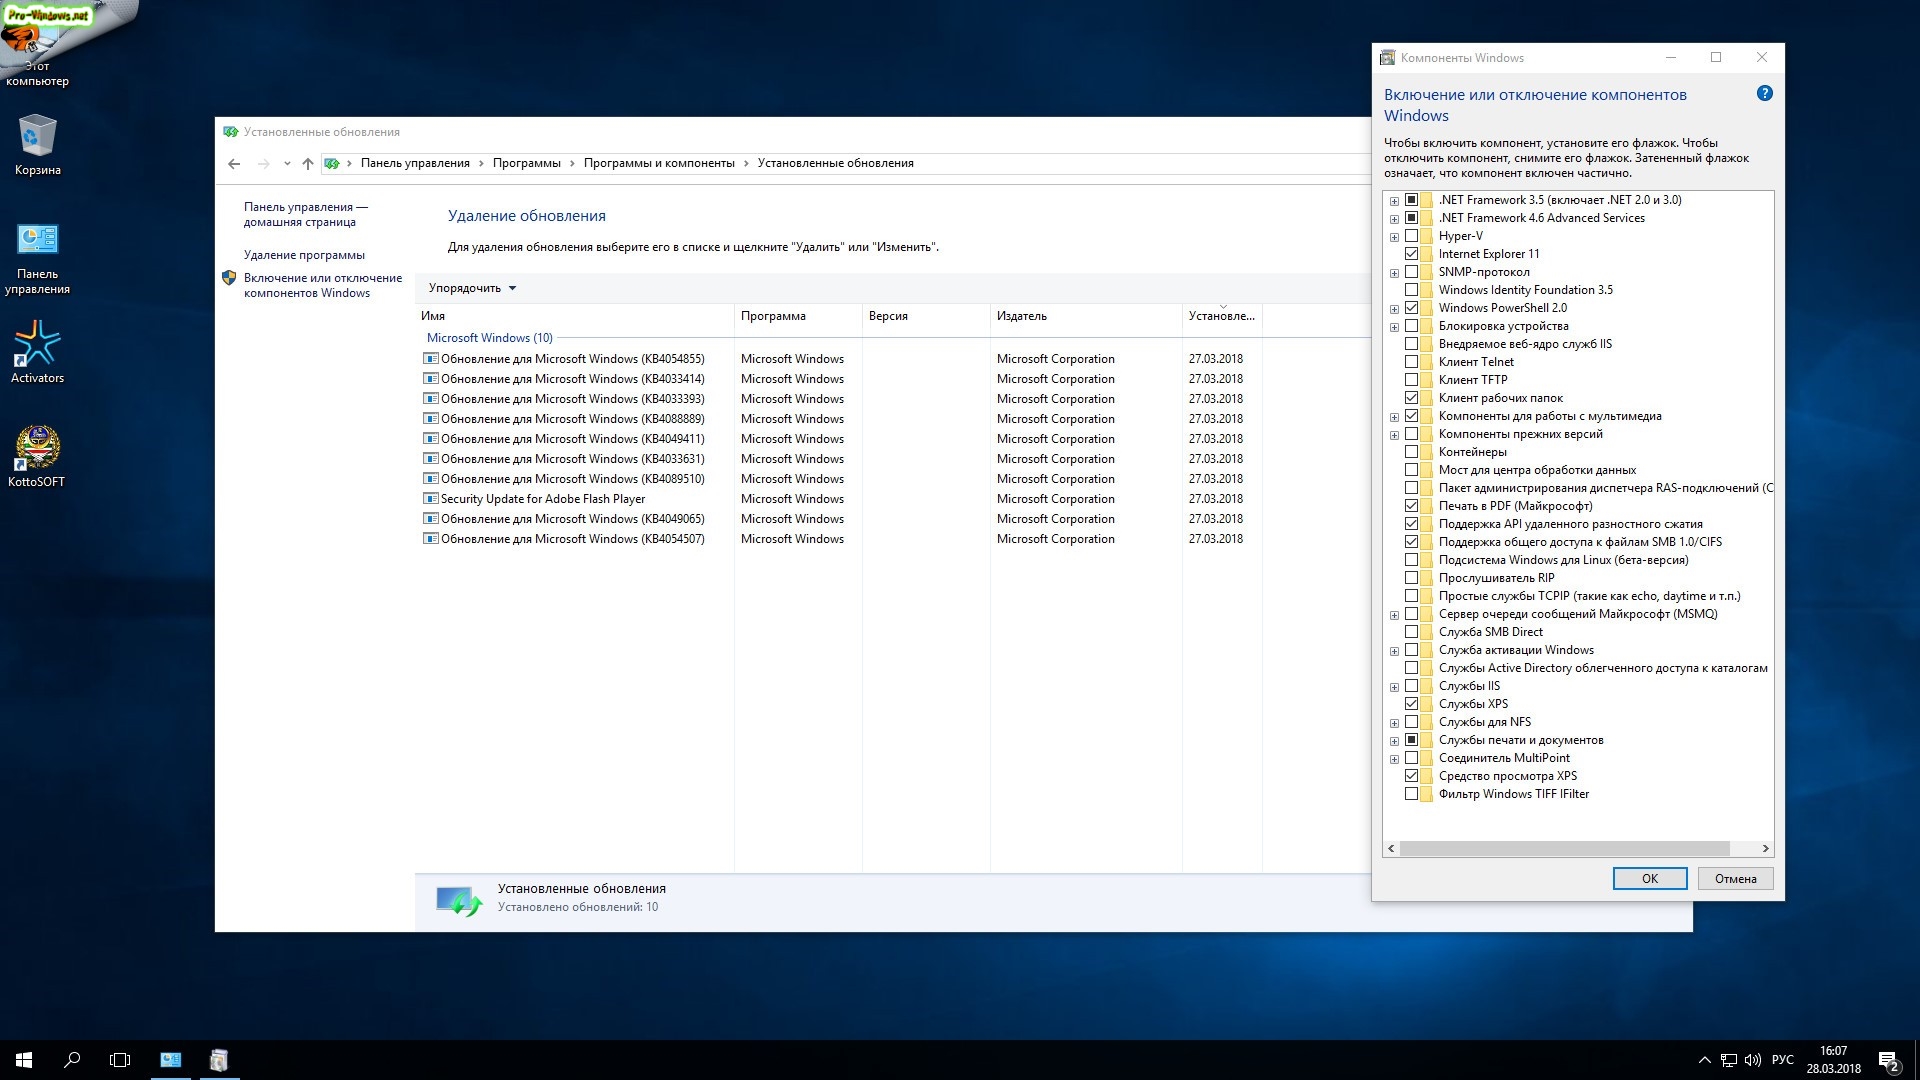Navigate up one level with up arrow
Screen dimensions: 1920x1080
(308, 163)
